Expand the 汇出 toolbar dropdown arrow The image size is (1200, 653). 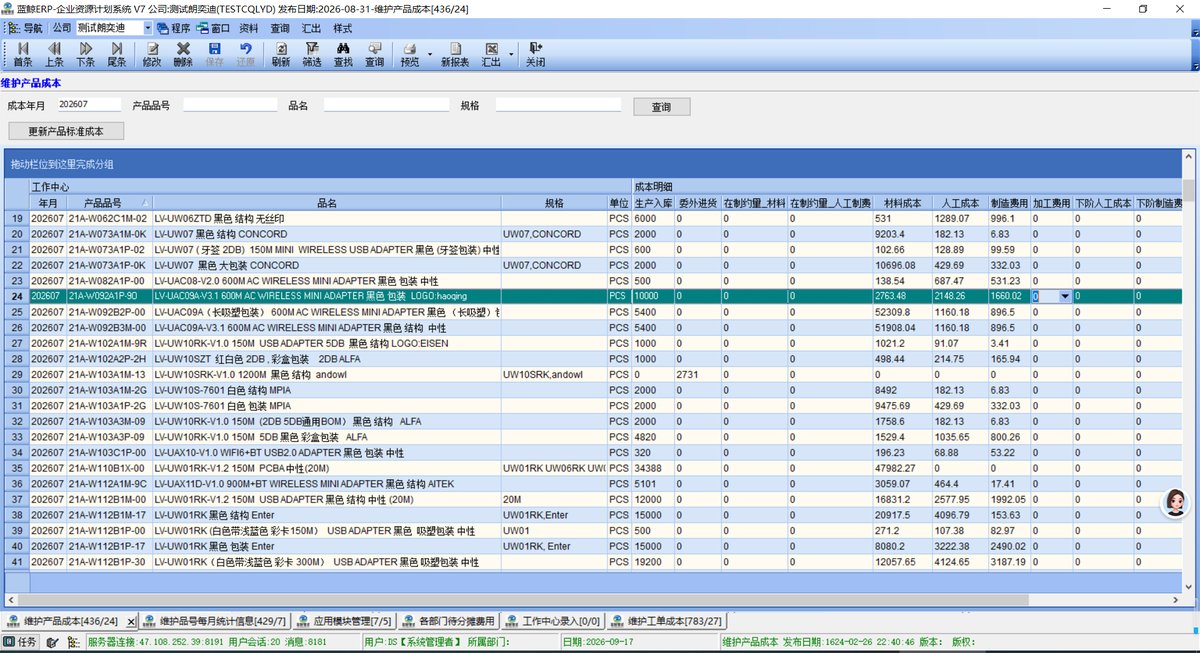(x=511, y=54)
